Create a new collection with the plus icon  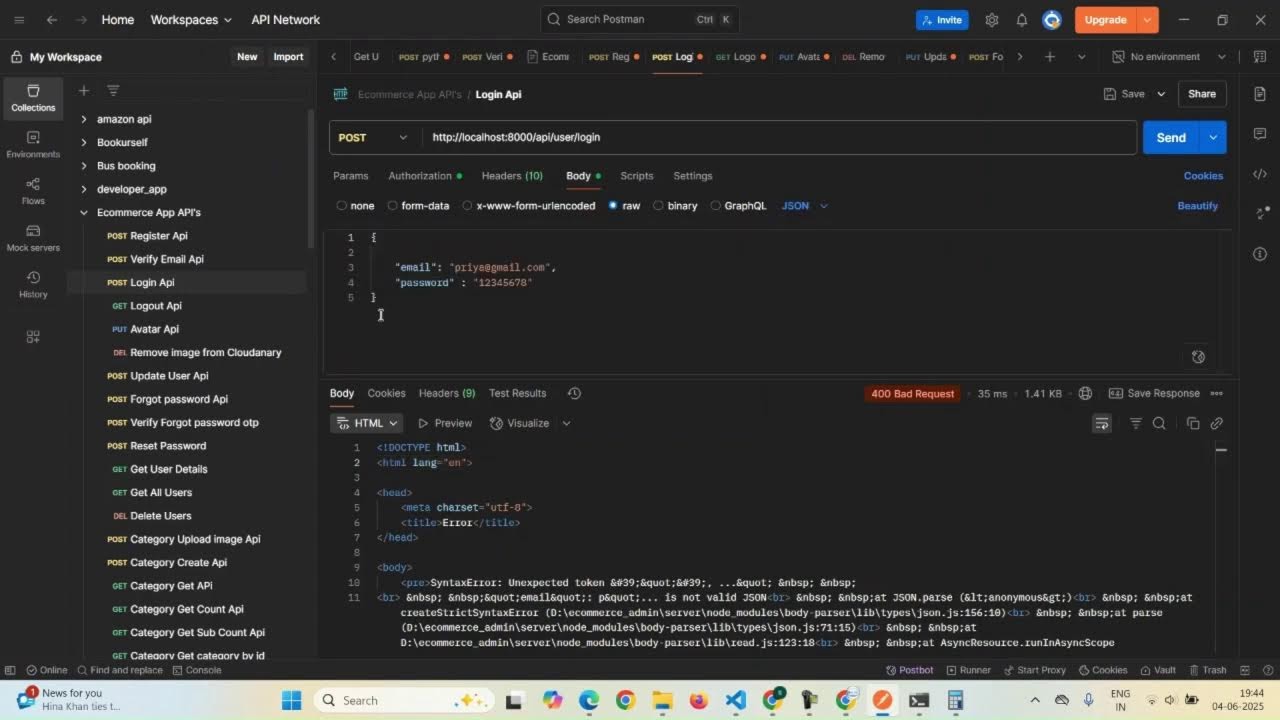pyautogui.click(x=84, y=91)
